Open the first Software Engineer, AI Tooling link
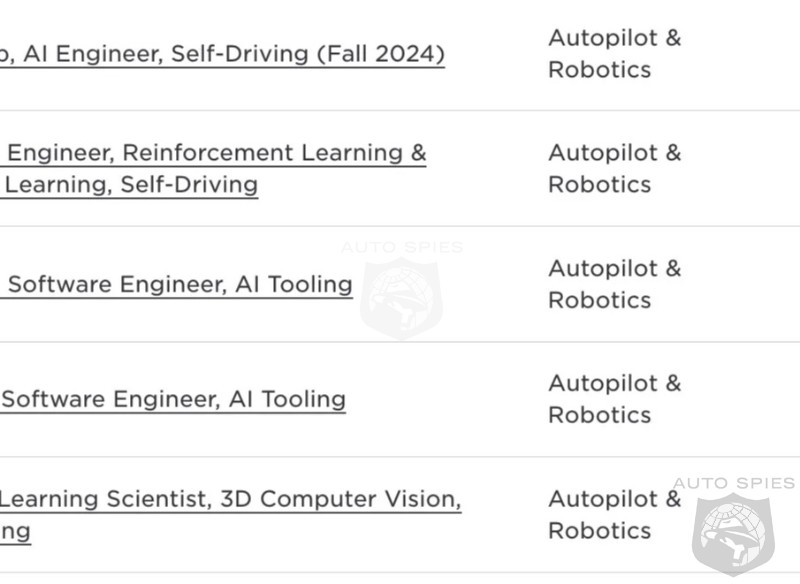Image resolution: width=800 pixels, height=584 pixels. point(177,285)
